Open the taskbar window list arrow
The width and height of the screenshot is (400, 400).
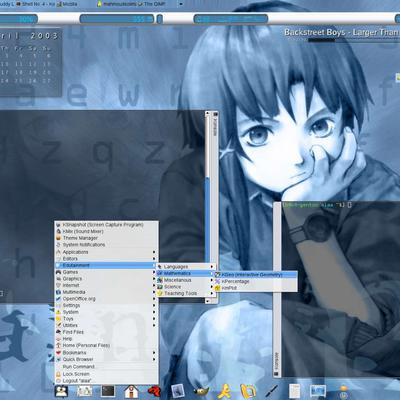pyautogui.click(x=181, y=4)
